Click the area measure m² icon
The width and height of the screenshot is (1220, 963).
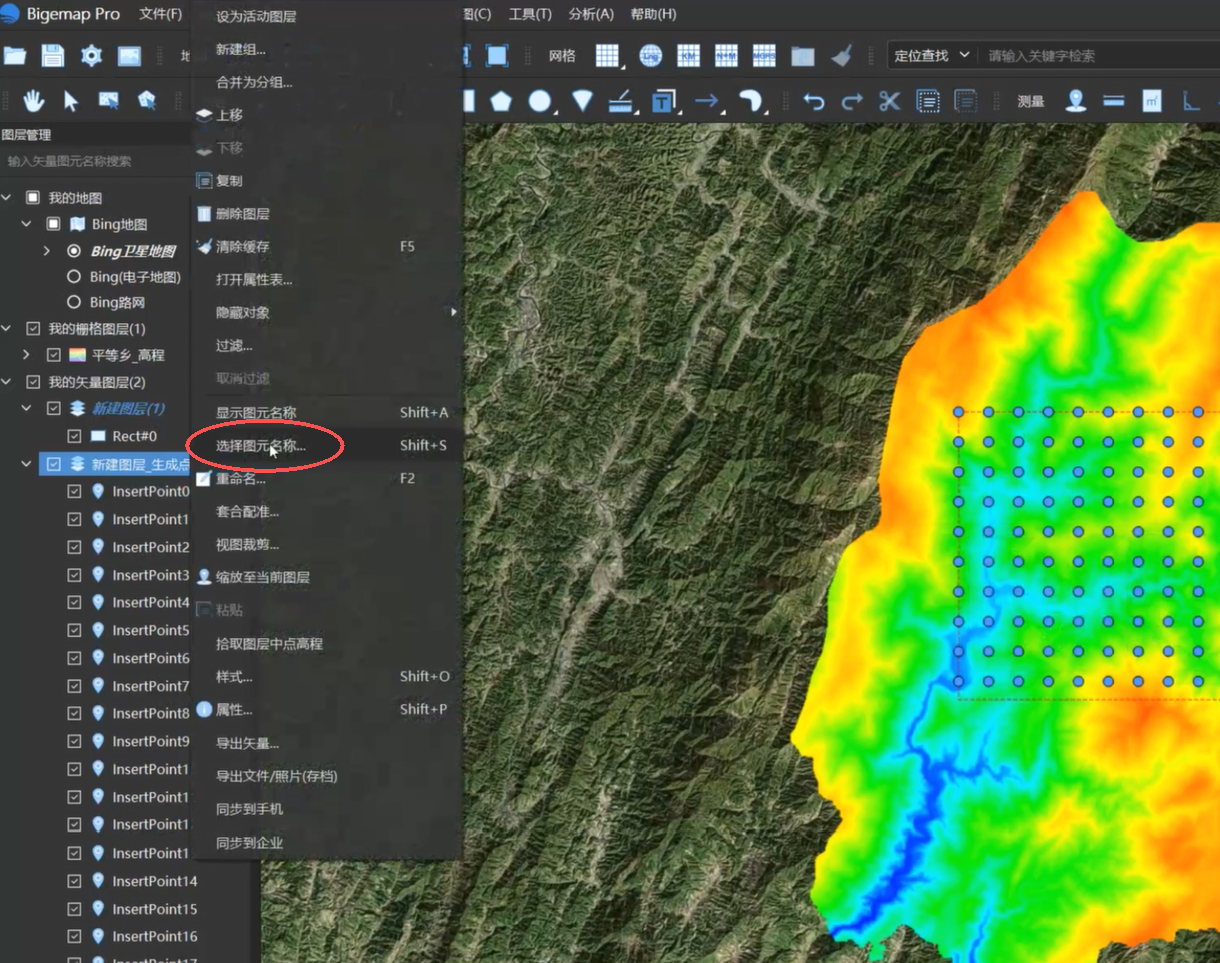pyautogui.click(x=1152, y=100)
